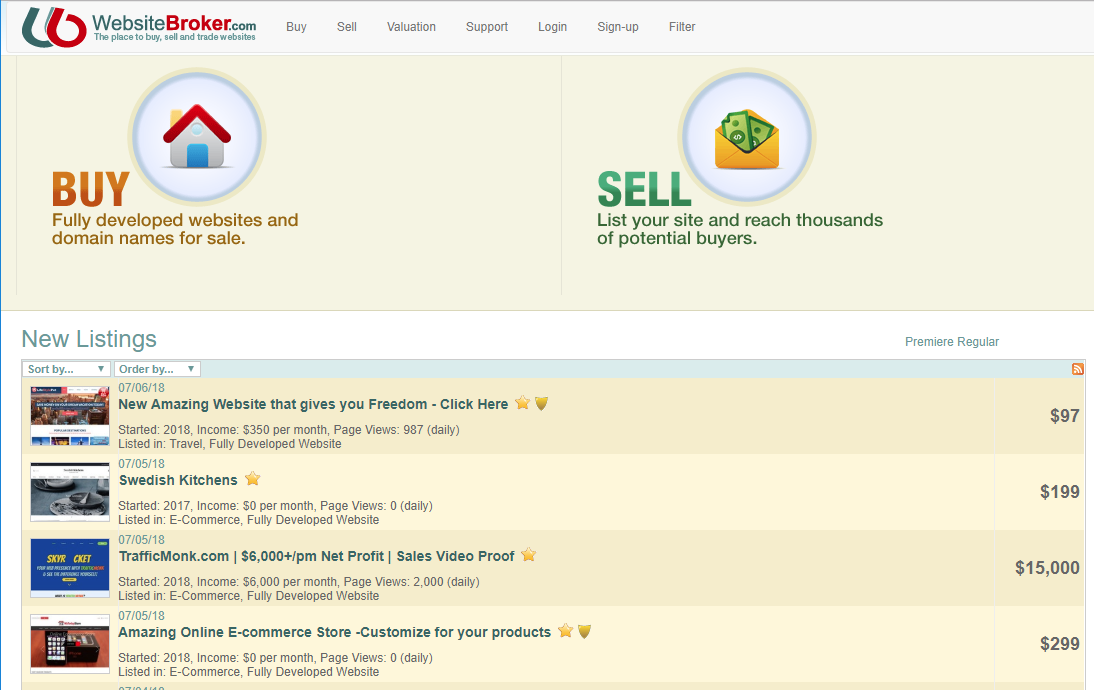
Task: Click the $299 price
Action: pos(1060,644)
